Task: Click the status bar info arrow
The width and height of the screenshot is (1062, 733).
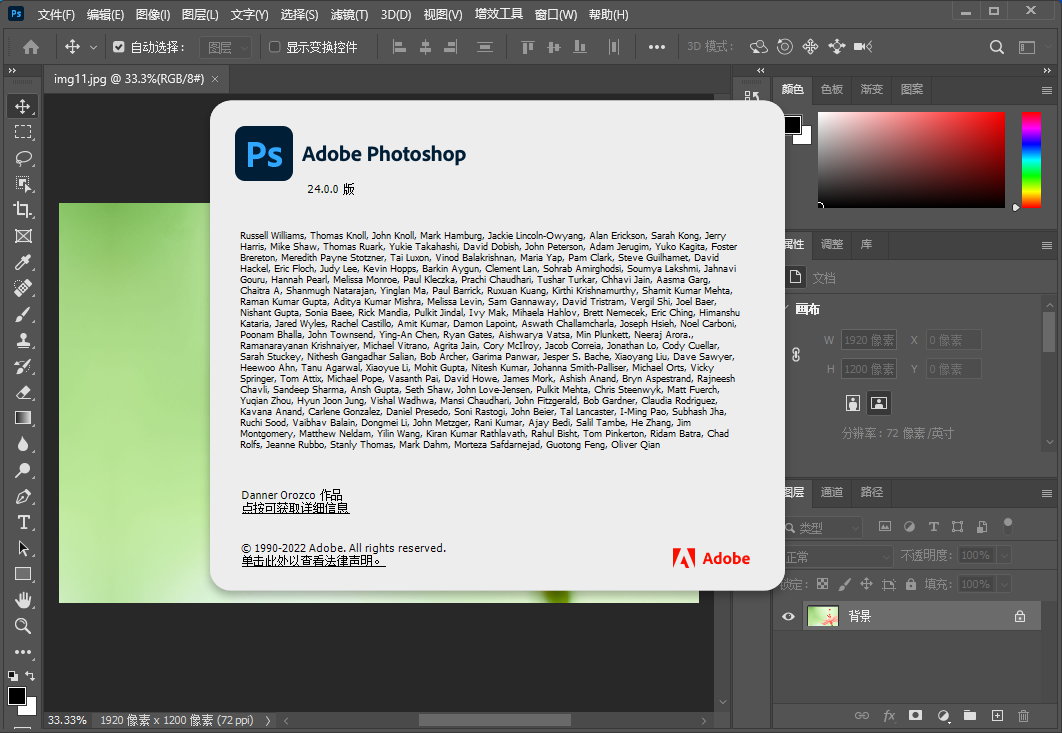Action: click(268, 721)
